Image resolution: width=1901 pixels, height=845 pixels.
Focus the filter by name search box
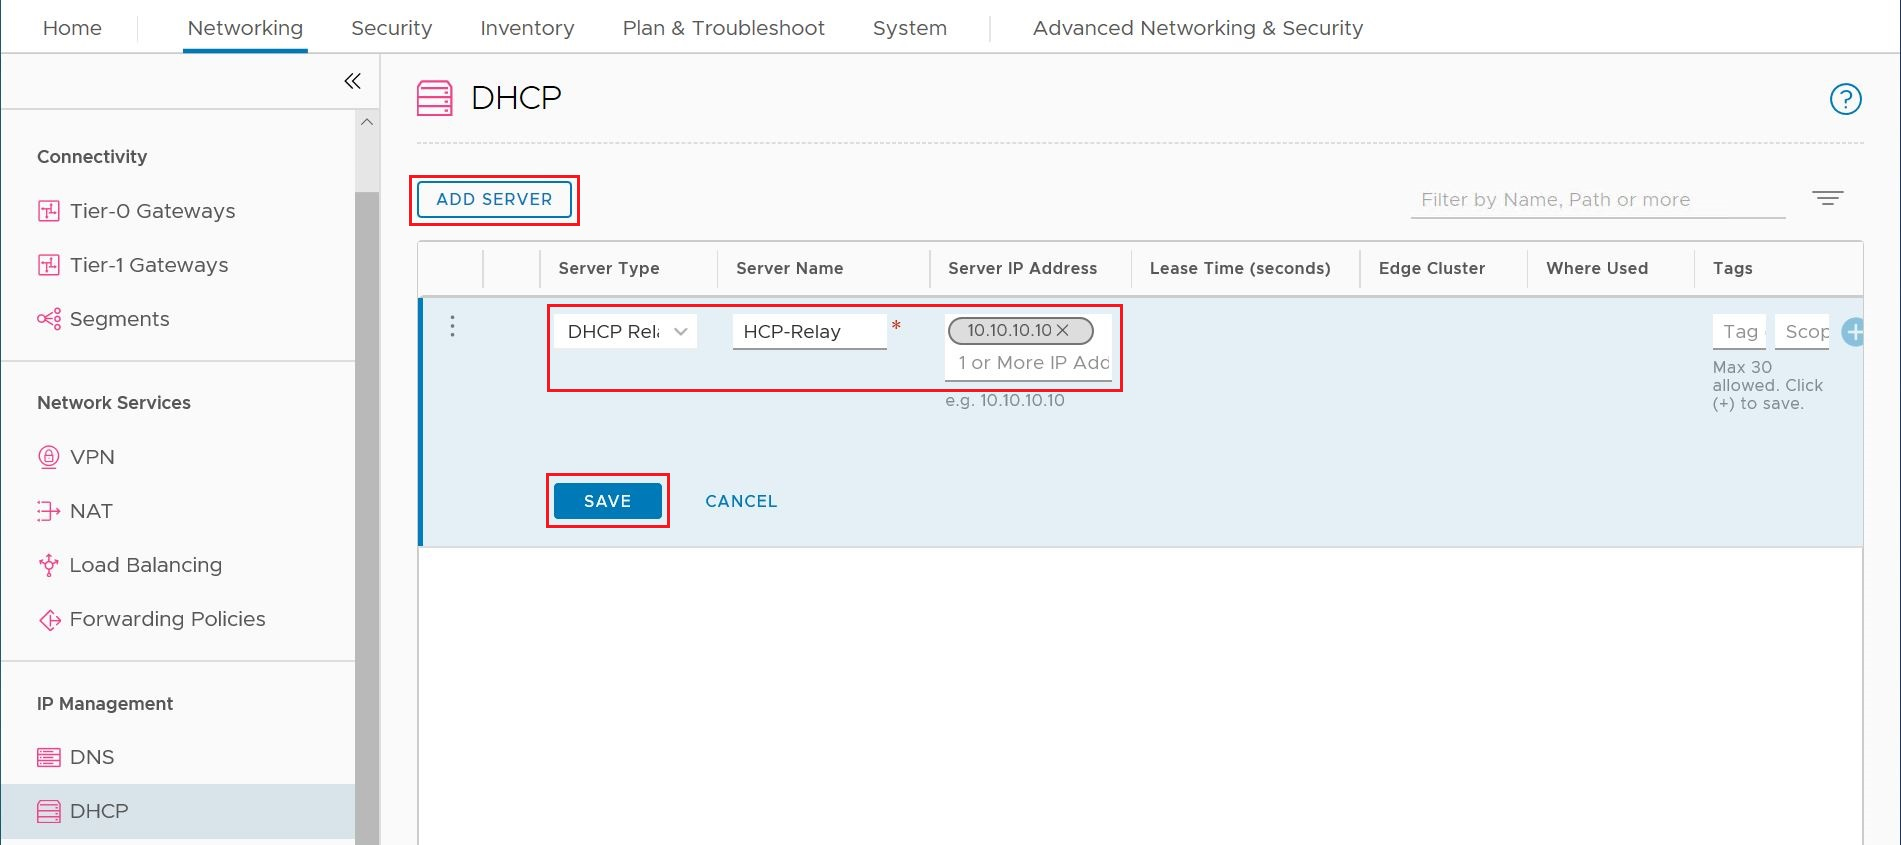[x=1596, y=200]
